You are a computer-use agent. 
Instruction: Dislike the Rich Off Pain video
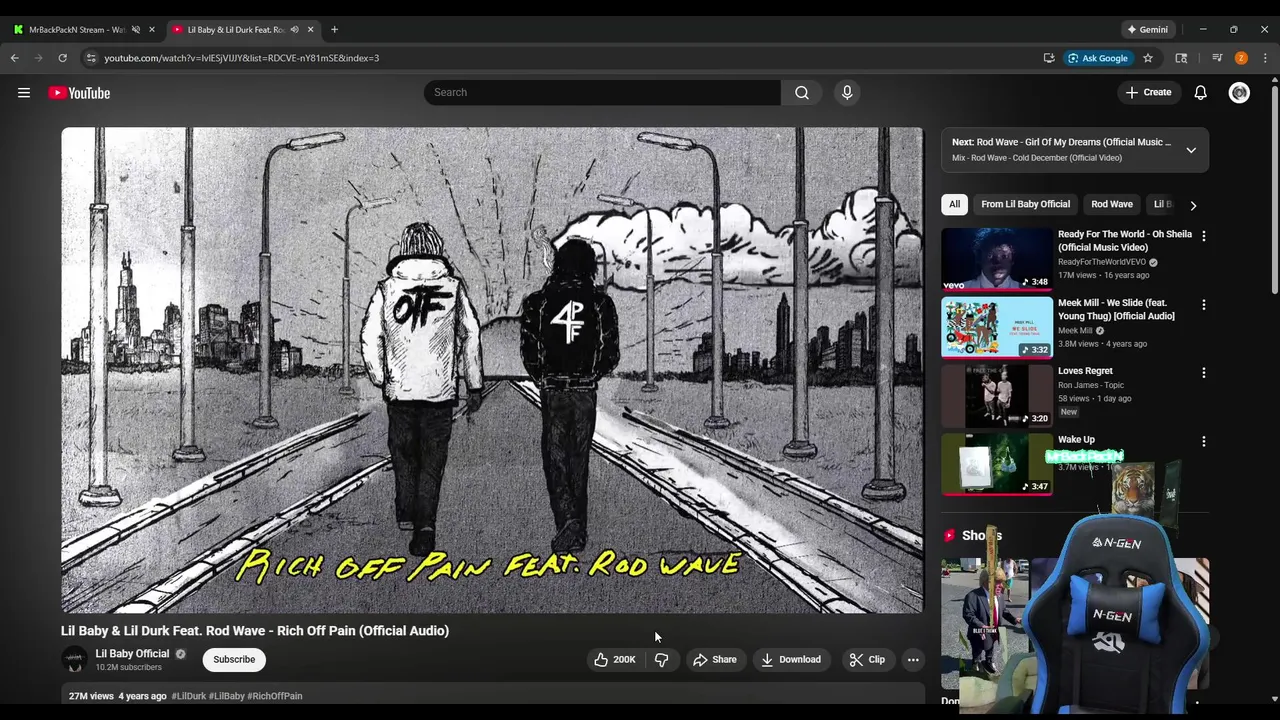pyautogui.click(x=661, y=660)
